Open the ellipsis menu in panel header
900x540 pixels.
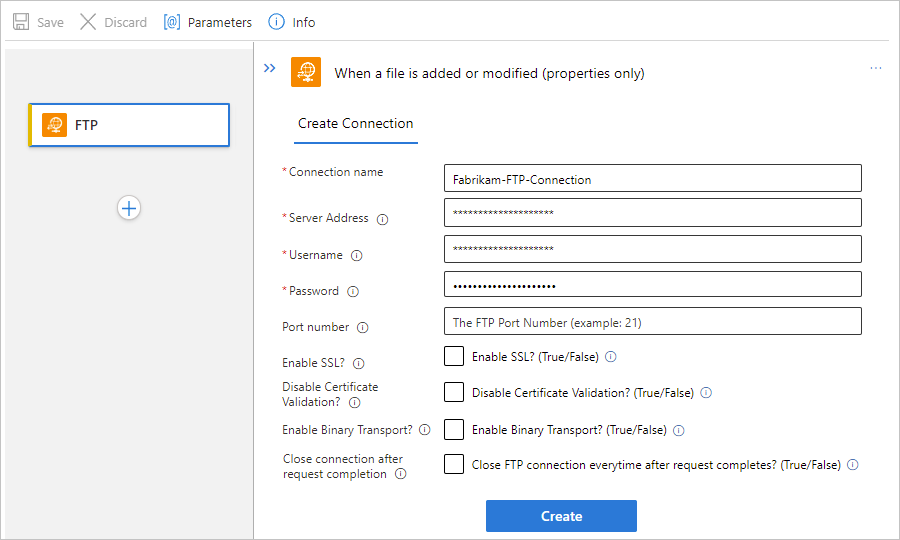pyautogui.click(x=876, y=69)
